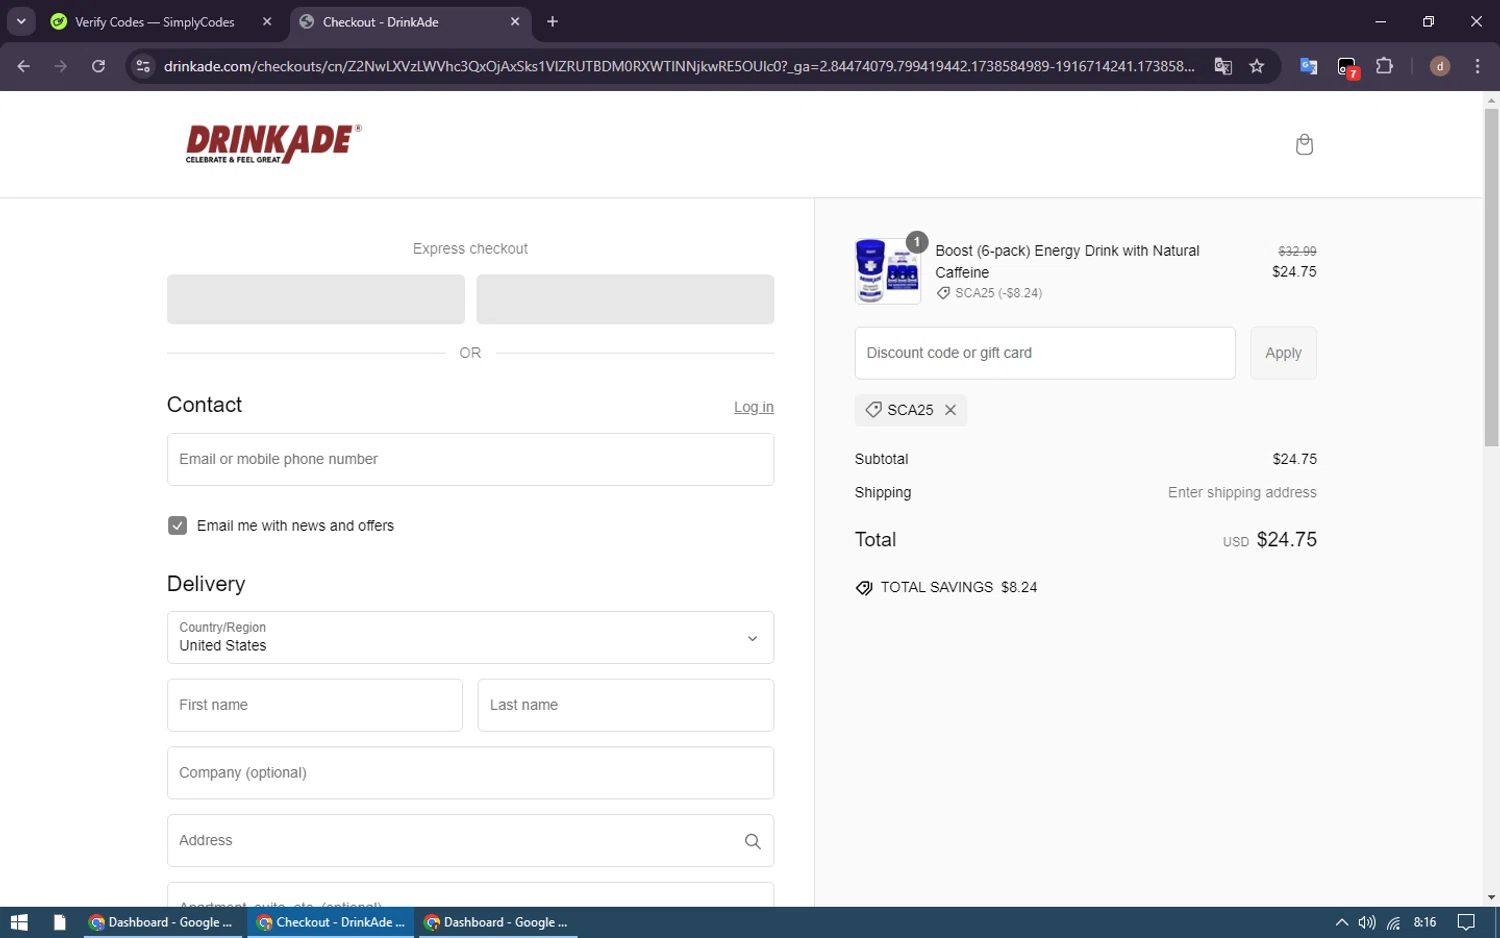This screenshot has height=938, width=1500.
Task: Expand the Country/Region dropdown
Action: pos(470,637)
